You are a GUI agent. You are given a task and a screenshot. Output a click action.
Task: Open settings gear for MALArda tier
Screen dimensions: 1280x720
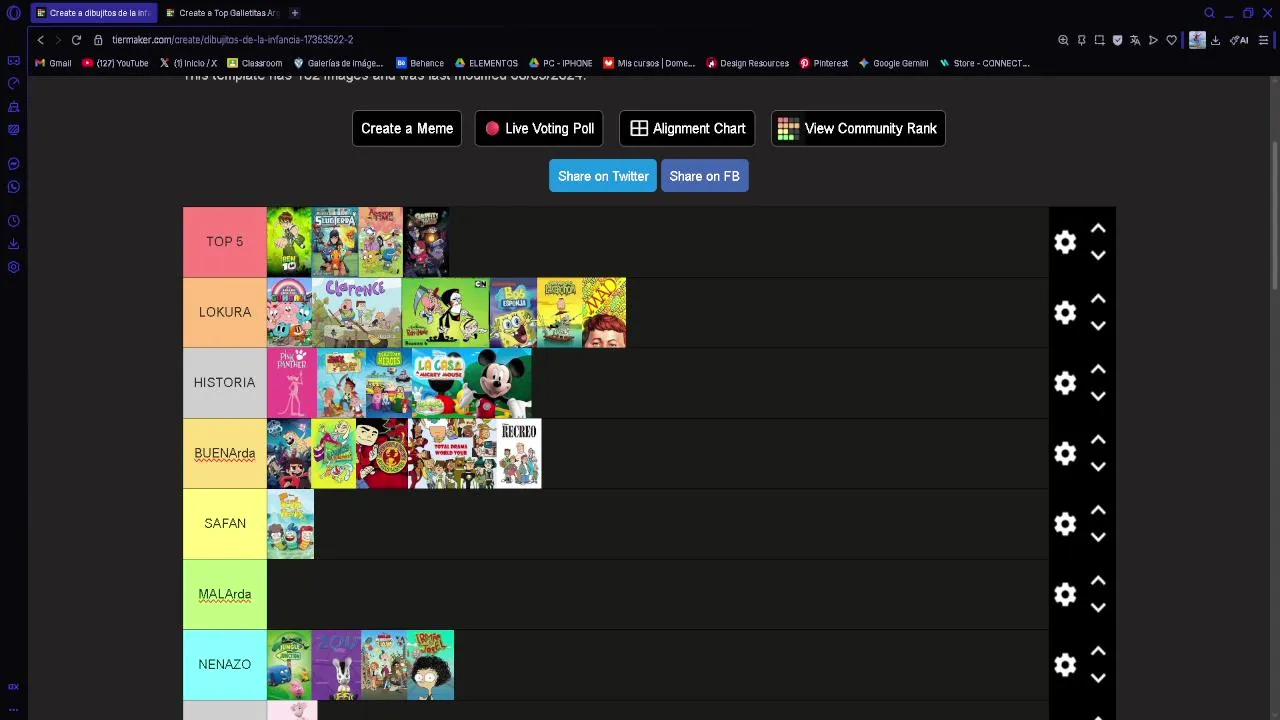[x=1065, y=595]
